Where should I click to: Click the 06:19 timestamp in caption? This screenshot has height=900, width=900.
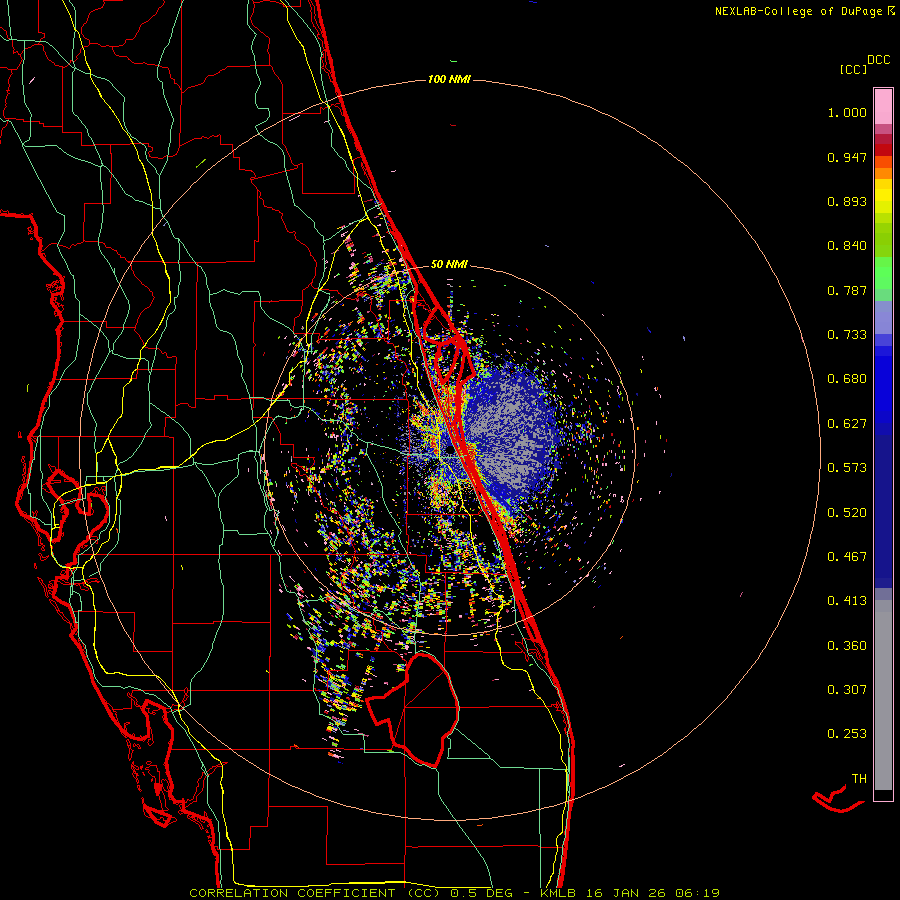pos(695,893)
